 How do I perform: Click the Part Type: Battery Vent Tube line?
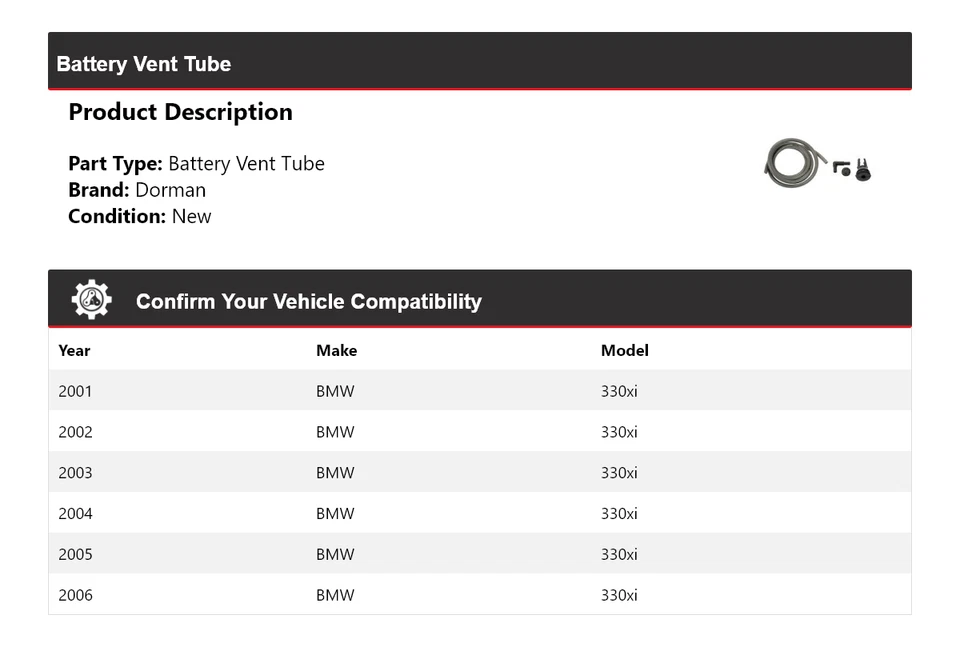(x=196, y=164)
